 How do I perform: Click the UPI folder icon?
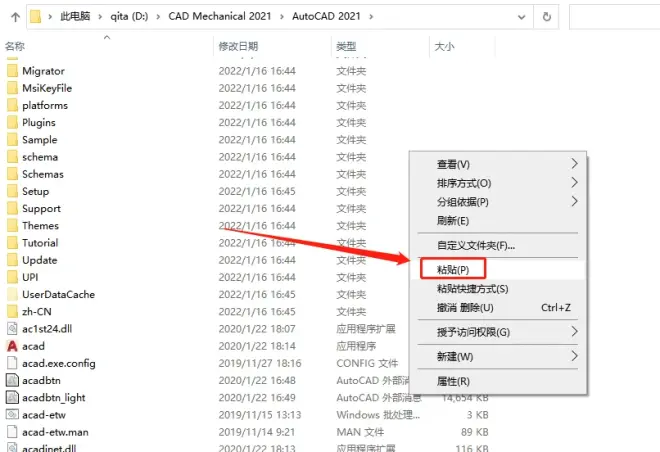point(13,277)
